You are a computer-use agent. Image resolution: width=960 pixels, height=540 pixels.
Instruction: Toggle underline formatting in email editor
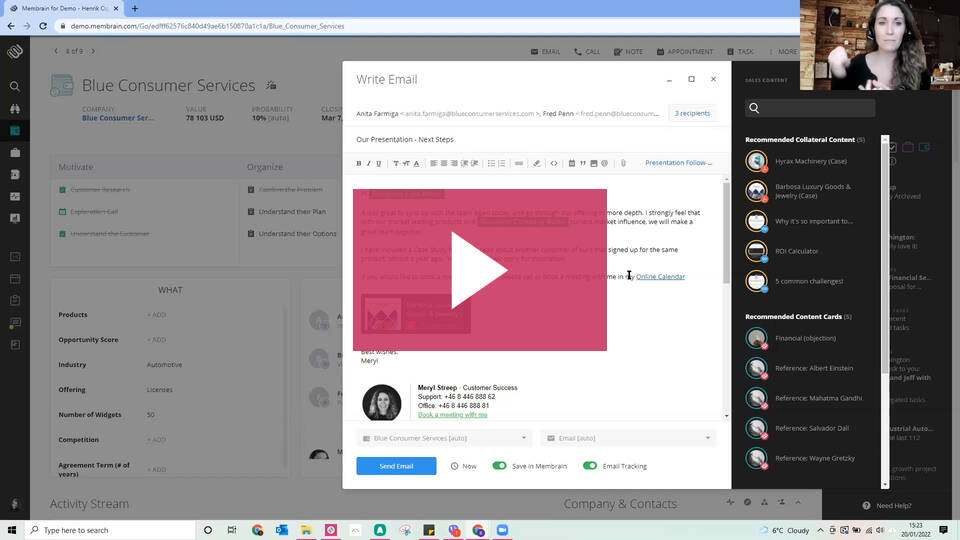coord(378,163)
